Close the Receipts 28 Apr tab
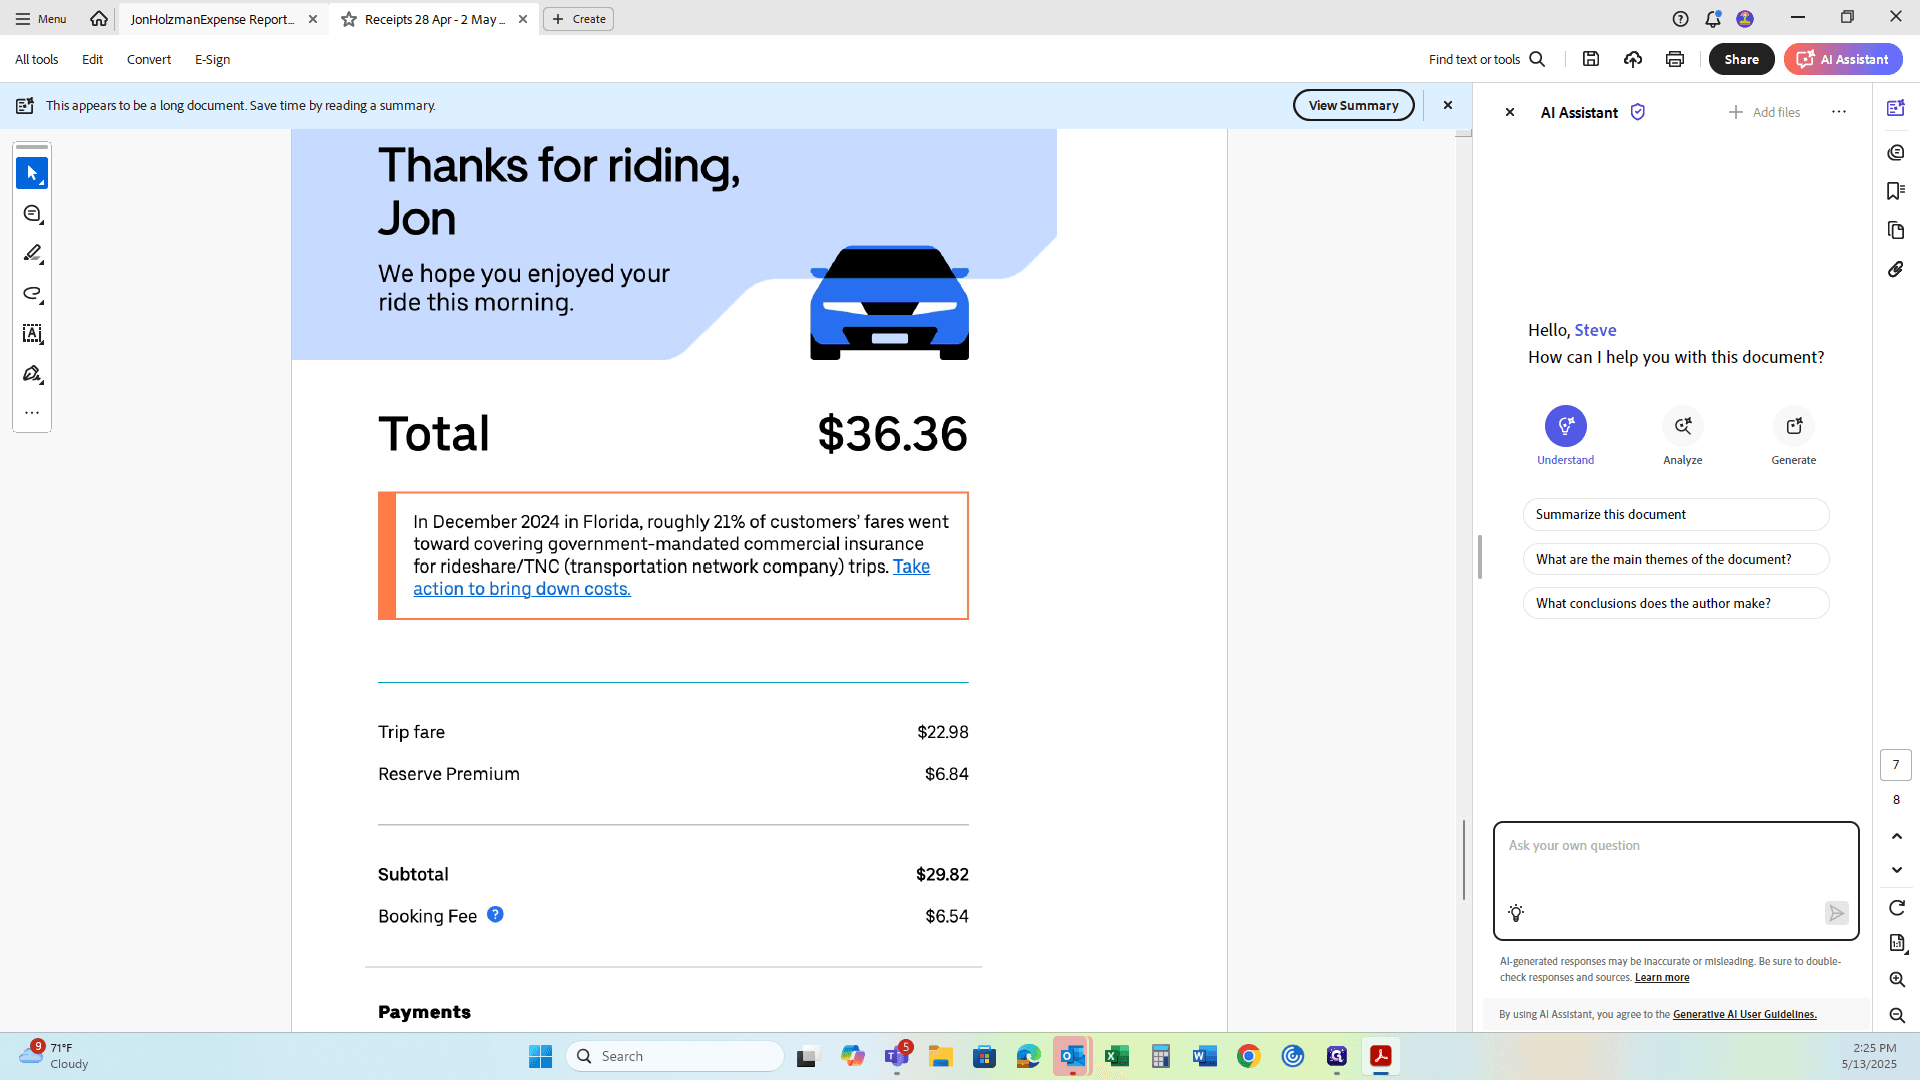Screen dimensions: 1920x1080 pyautogui.click(x=523, y=19)
